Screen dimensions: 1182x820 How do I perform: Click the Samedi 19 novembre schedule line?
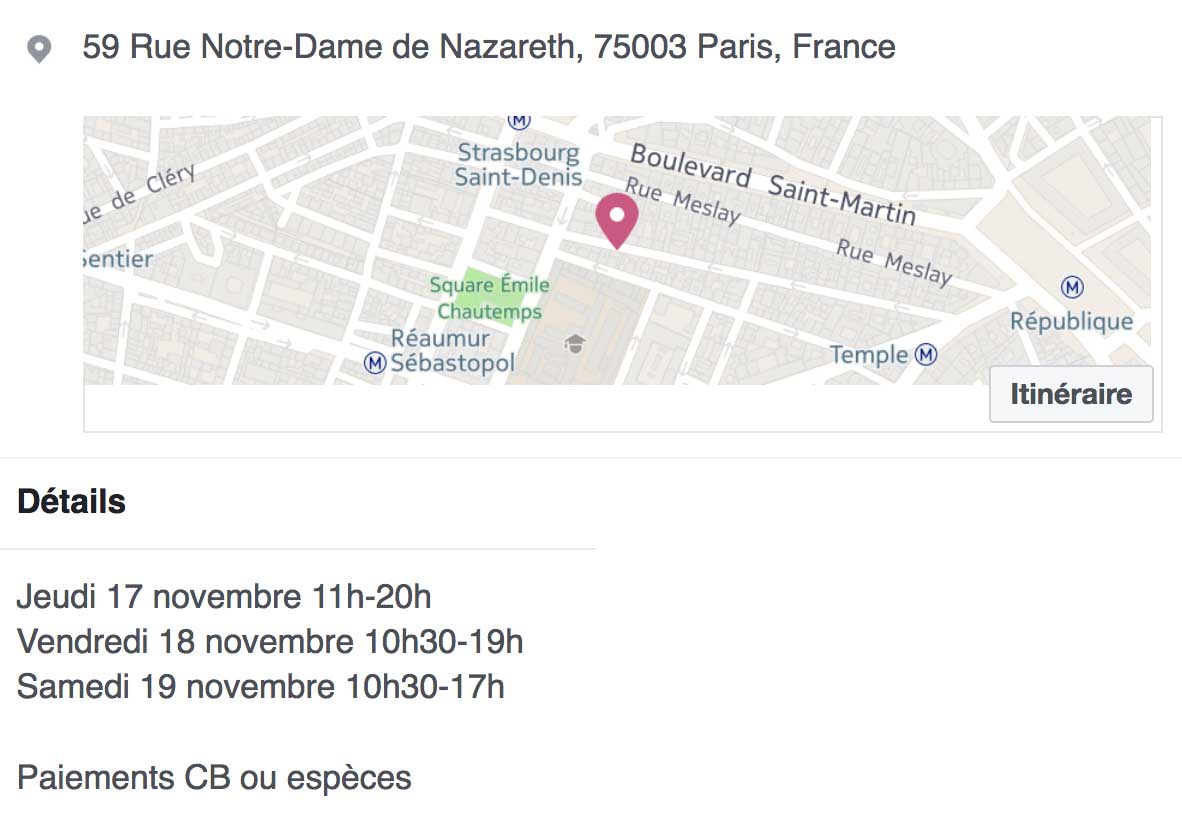coord(261,687)
